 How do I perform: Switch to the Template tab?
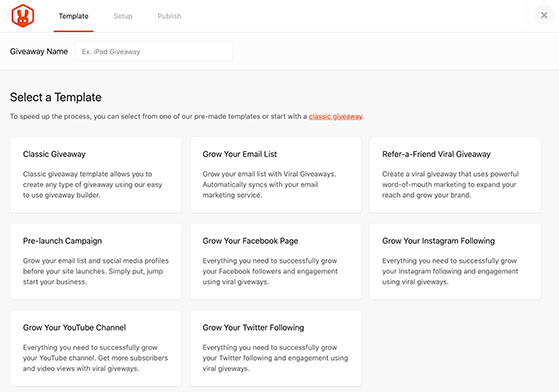click(73, 16)
